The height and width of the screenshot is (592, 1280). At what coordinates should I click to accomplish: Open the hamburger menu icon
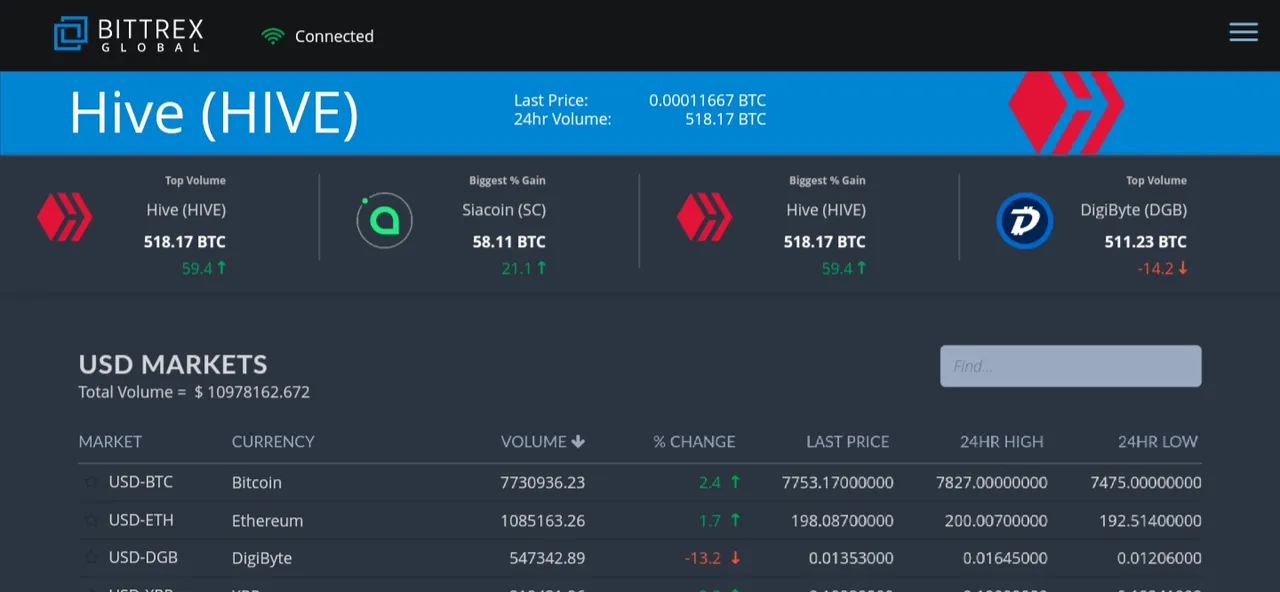[x=1243, y=33]
